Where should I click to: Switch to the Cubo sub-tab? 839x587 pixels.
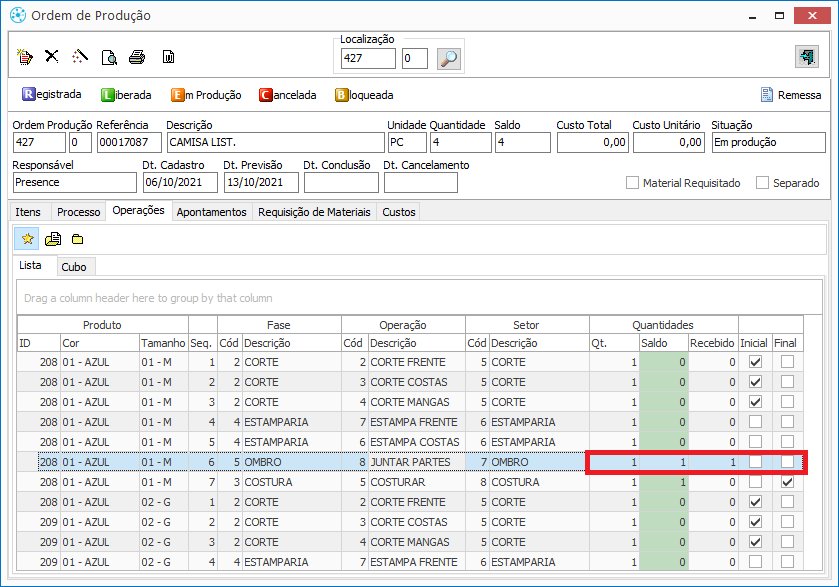click(x=74, y=267)
